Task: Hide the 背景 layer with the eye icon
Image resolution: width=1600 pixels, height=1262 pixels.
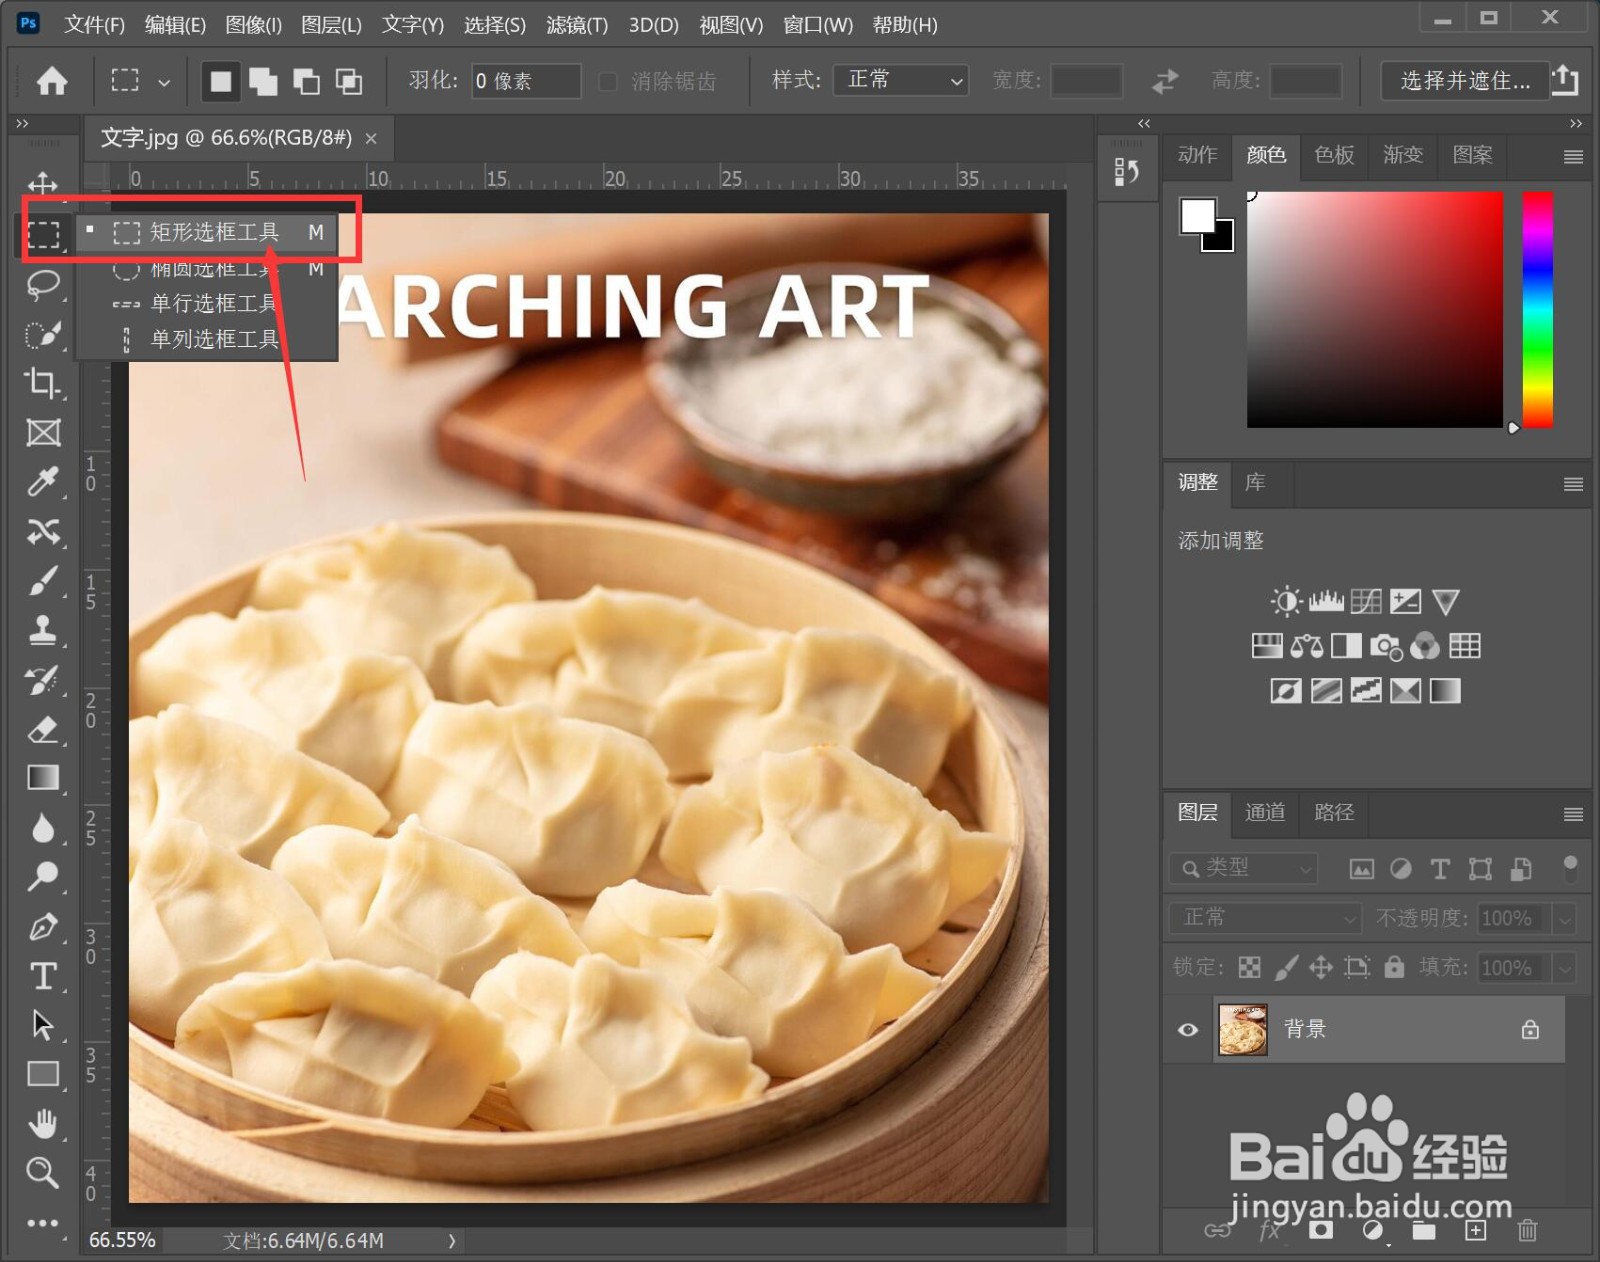Action: pyautogui.click(x=1188, y=1029)
